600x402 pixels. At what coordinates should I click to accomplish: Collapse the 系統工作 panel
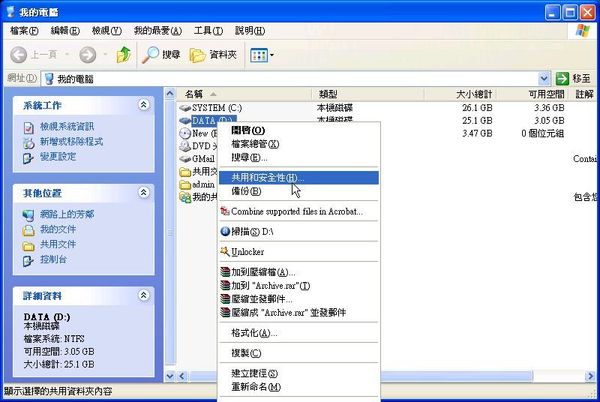click(143, 104)
